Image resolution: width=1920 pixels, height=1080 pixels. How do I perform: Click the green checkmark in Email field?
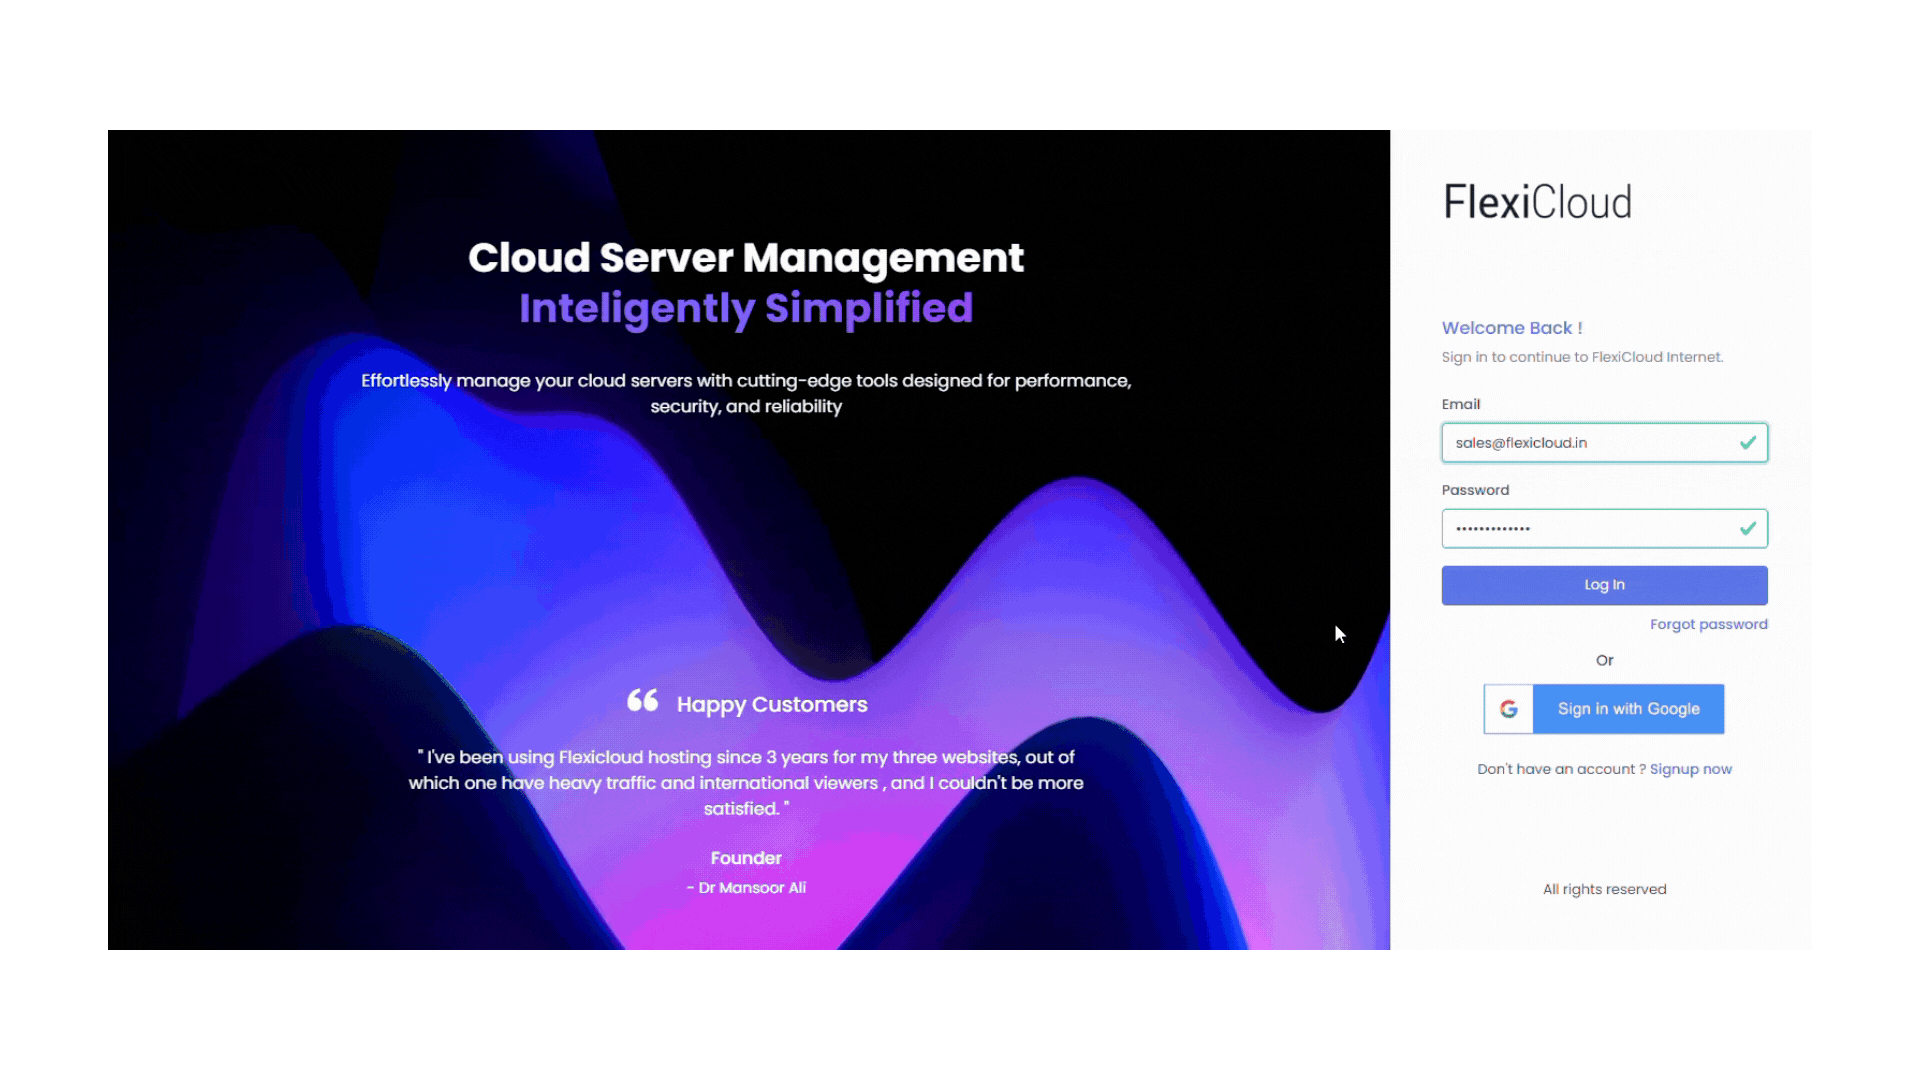click(1747, 443)
